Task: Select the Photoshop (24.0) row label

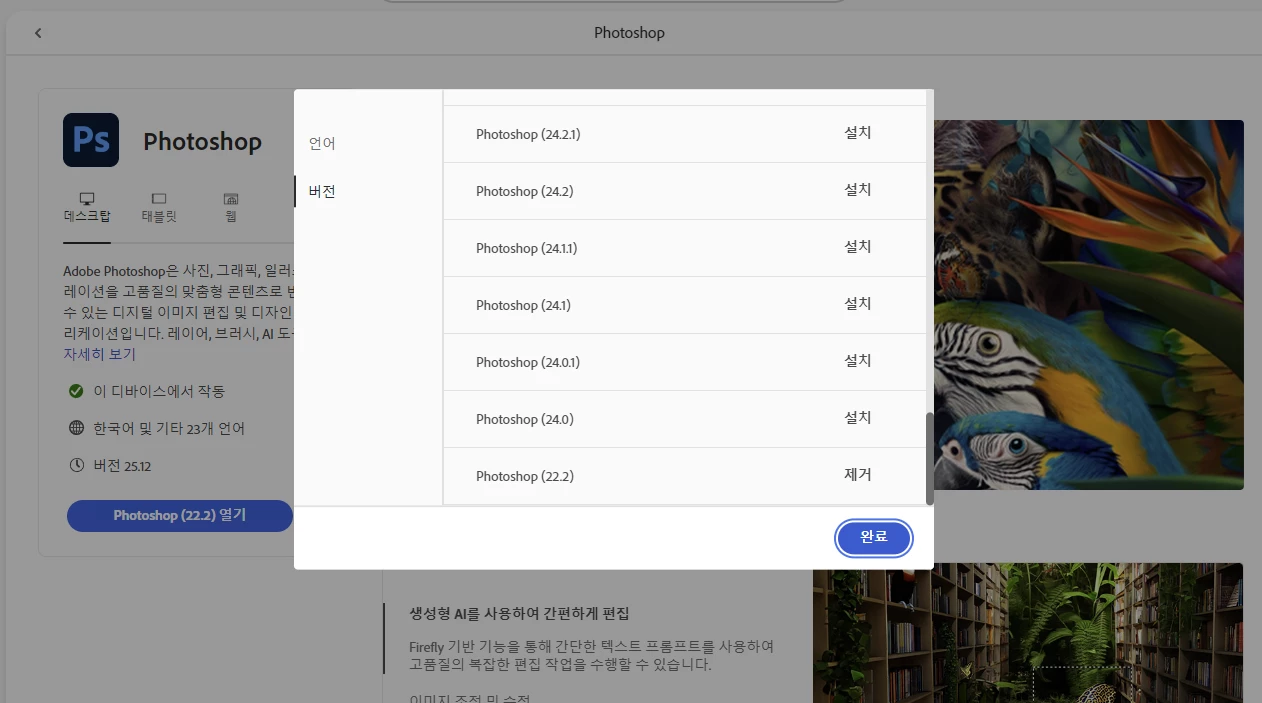Action: coord(525,419)
